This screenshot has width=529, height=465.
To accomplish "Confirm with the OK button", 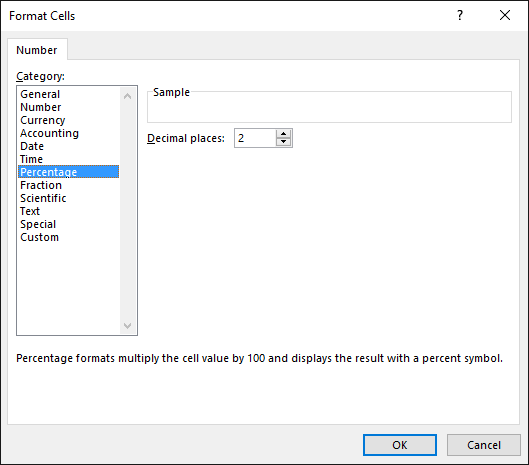I will click(400, 445).
